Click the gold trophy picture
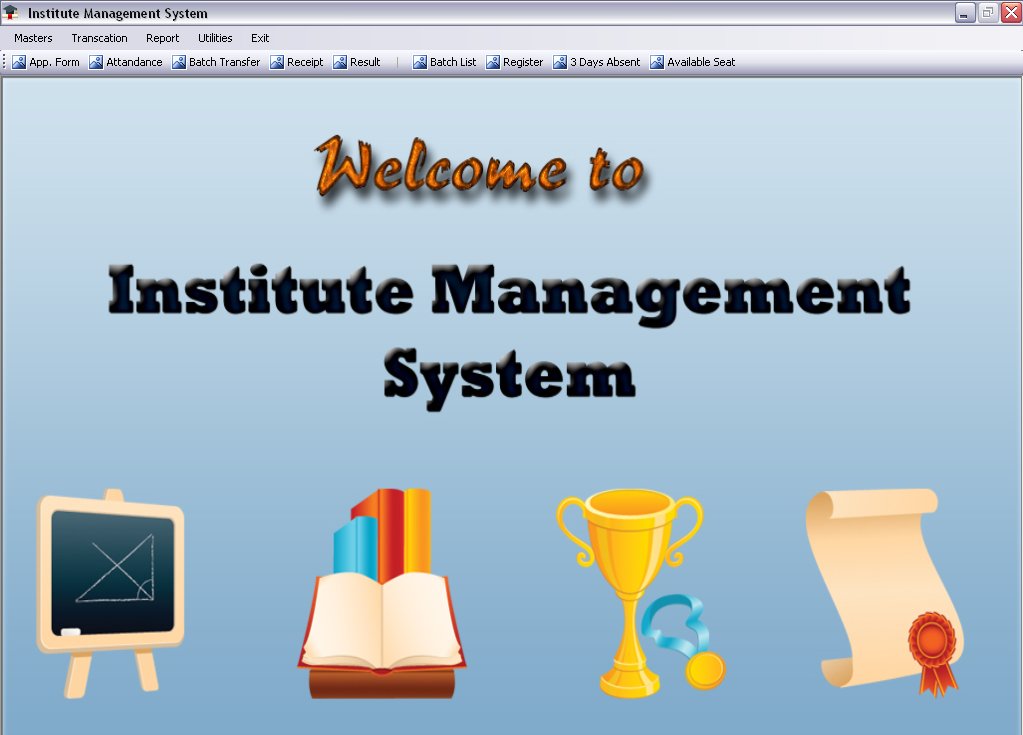This screenshot has height=735, width=1023. [x=635, y=592]
